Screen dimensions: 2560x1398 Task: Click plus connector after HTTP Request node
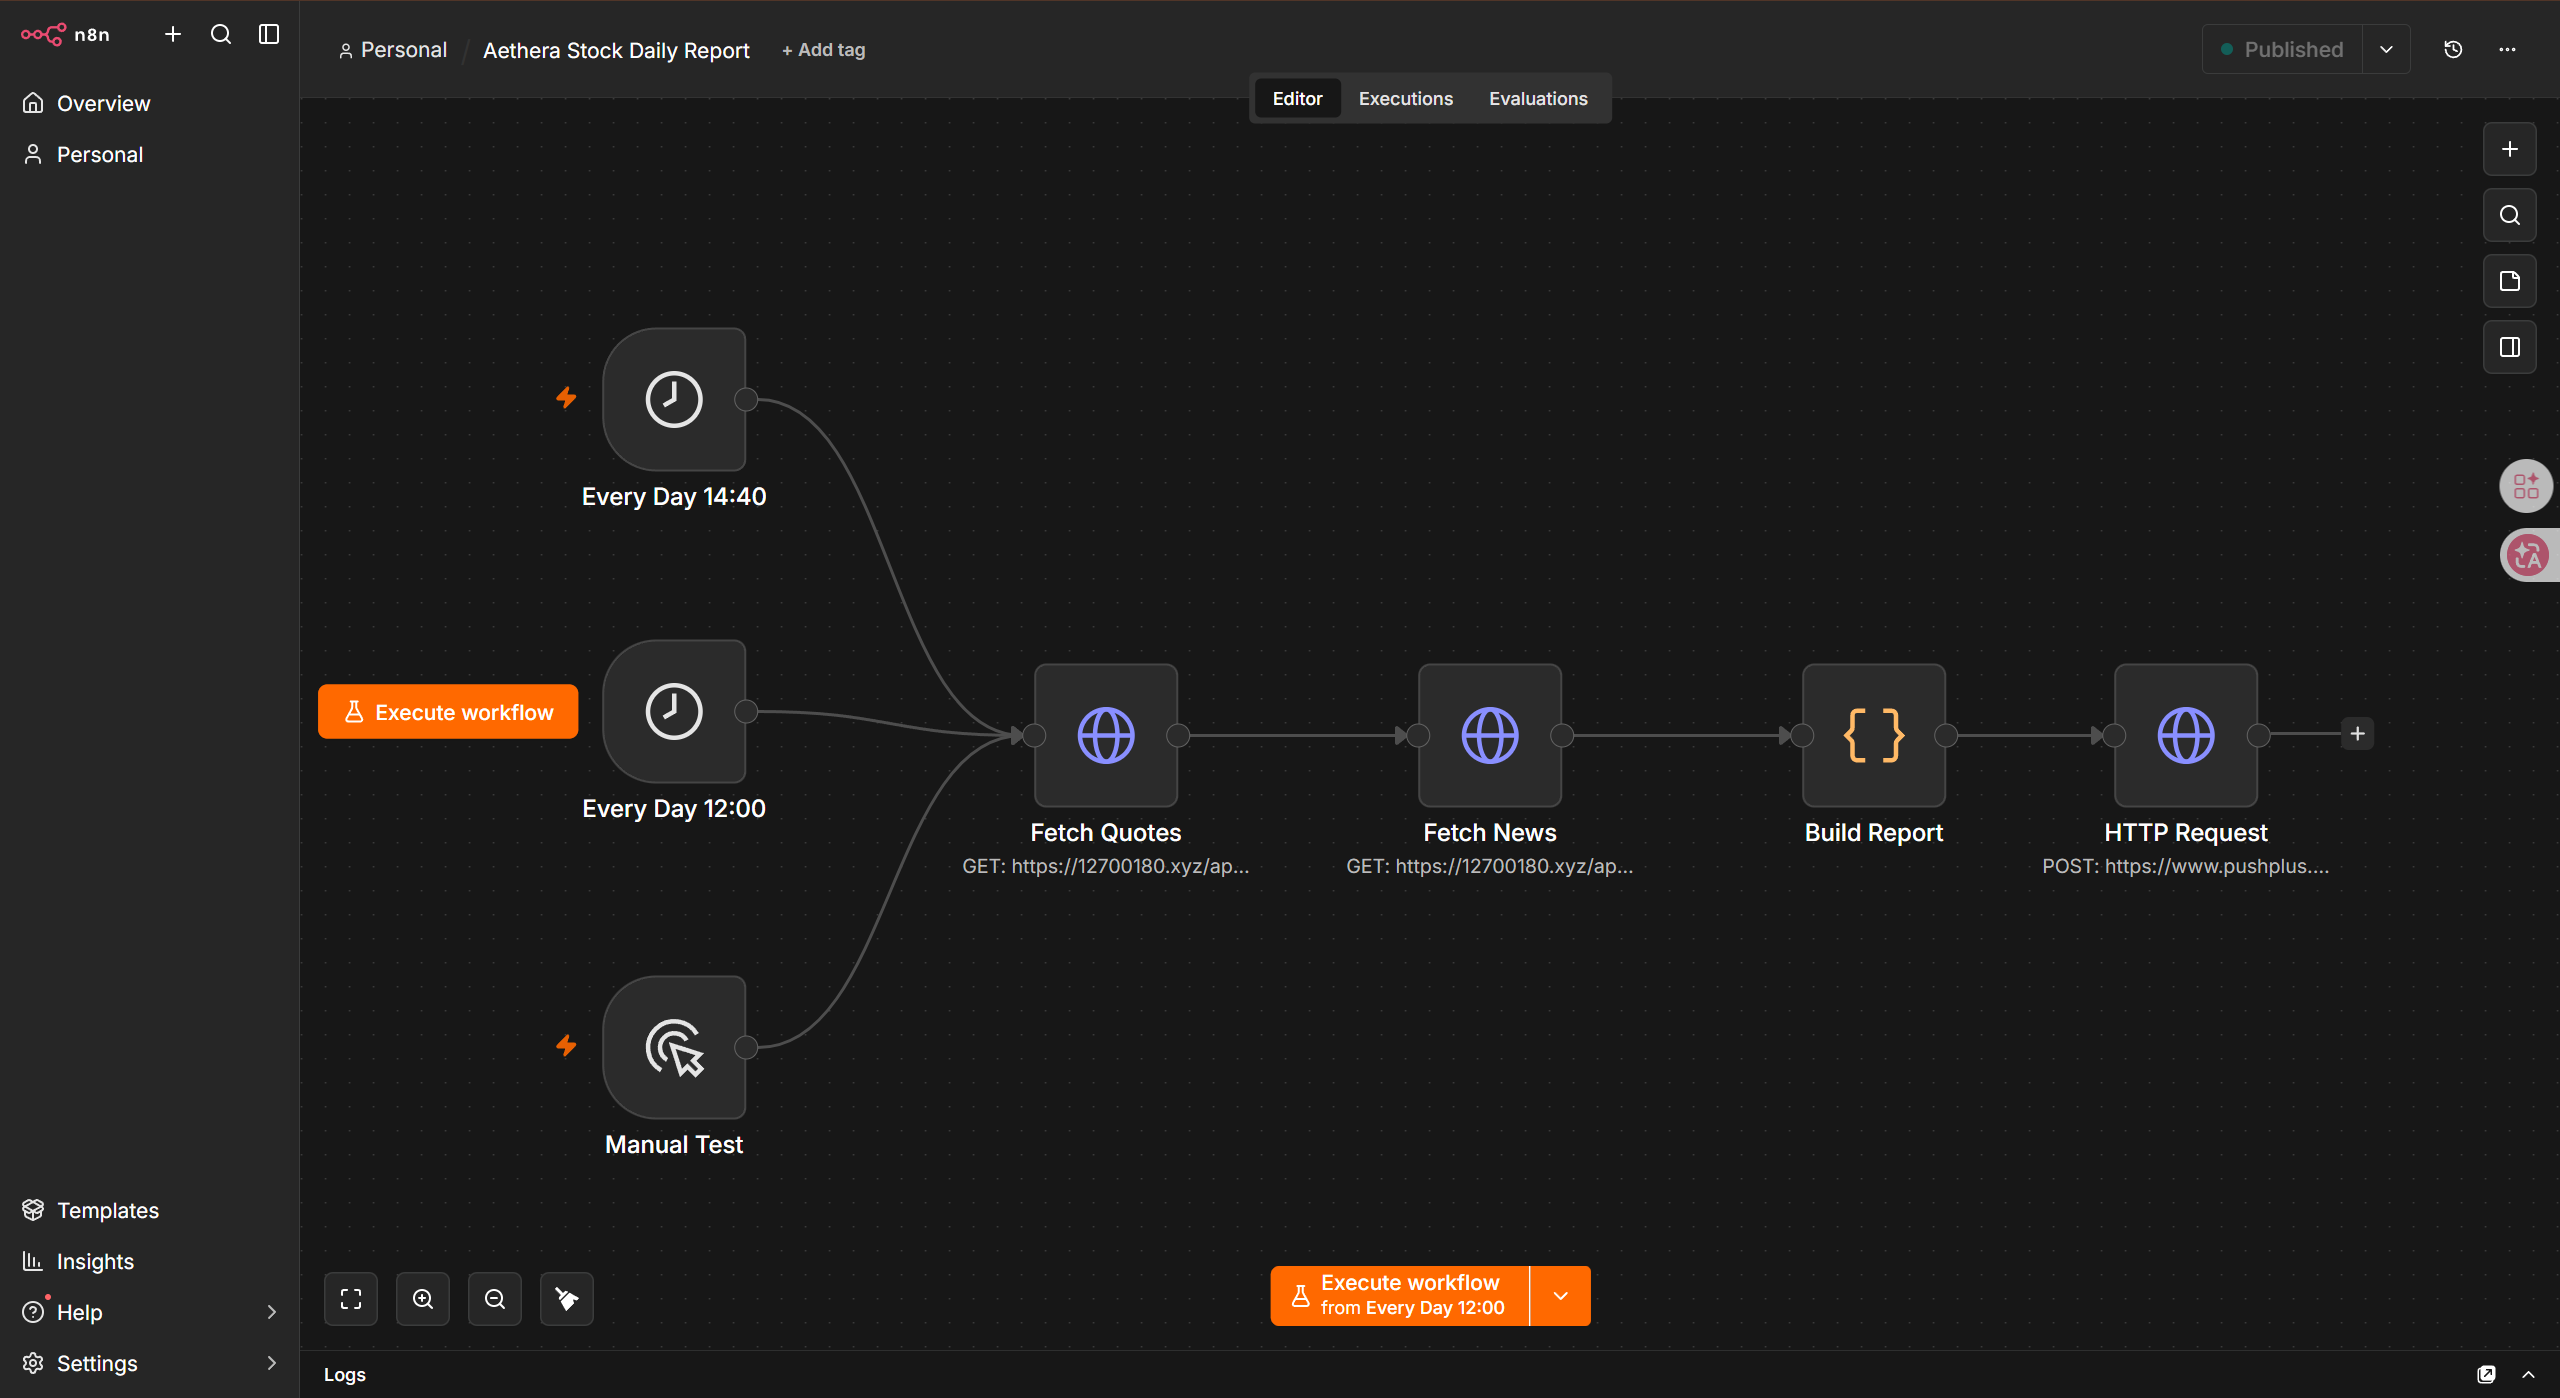pyautogui.click(x=2358, y=734)
